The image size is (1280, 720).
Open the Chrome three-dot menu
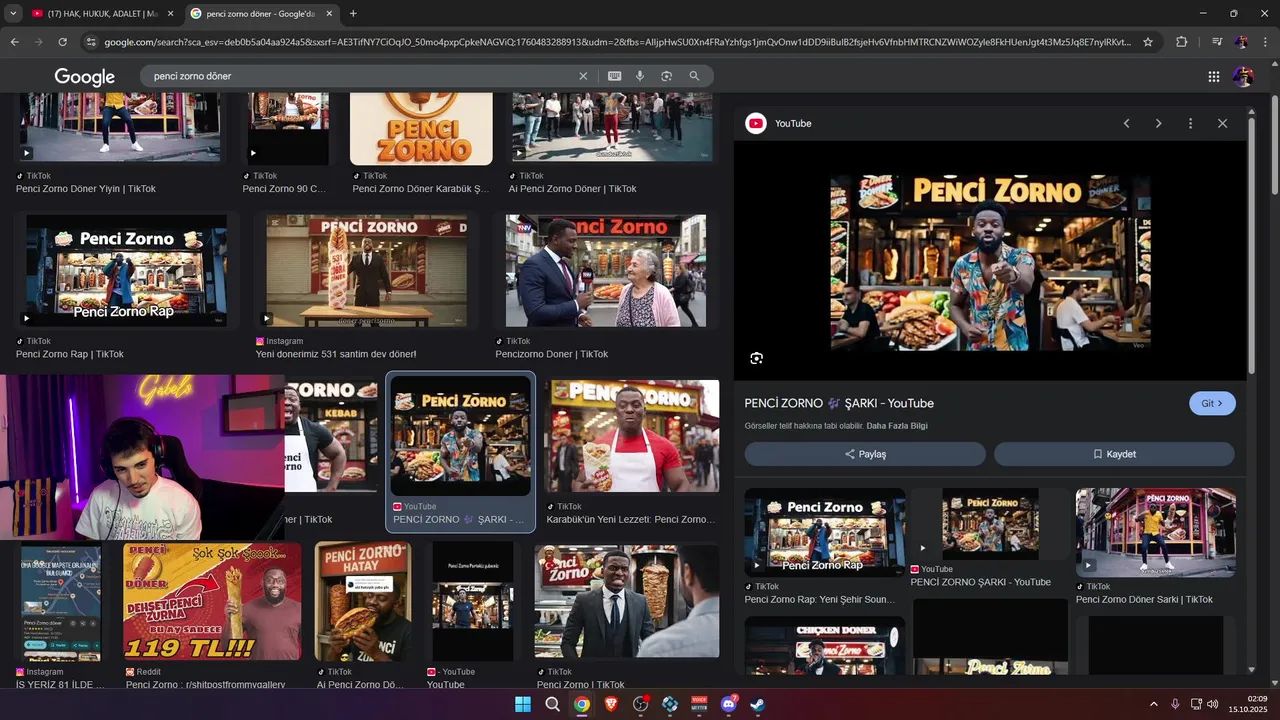1265,42
